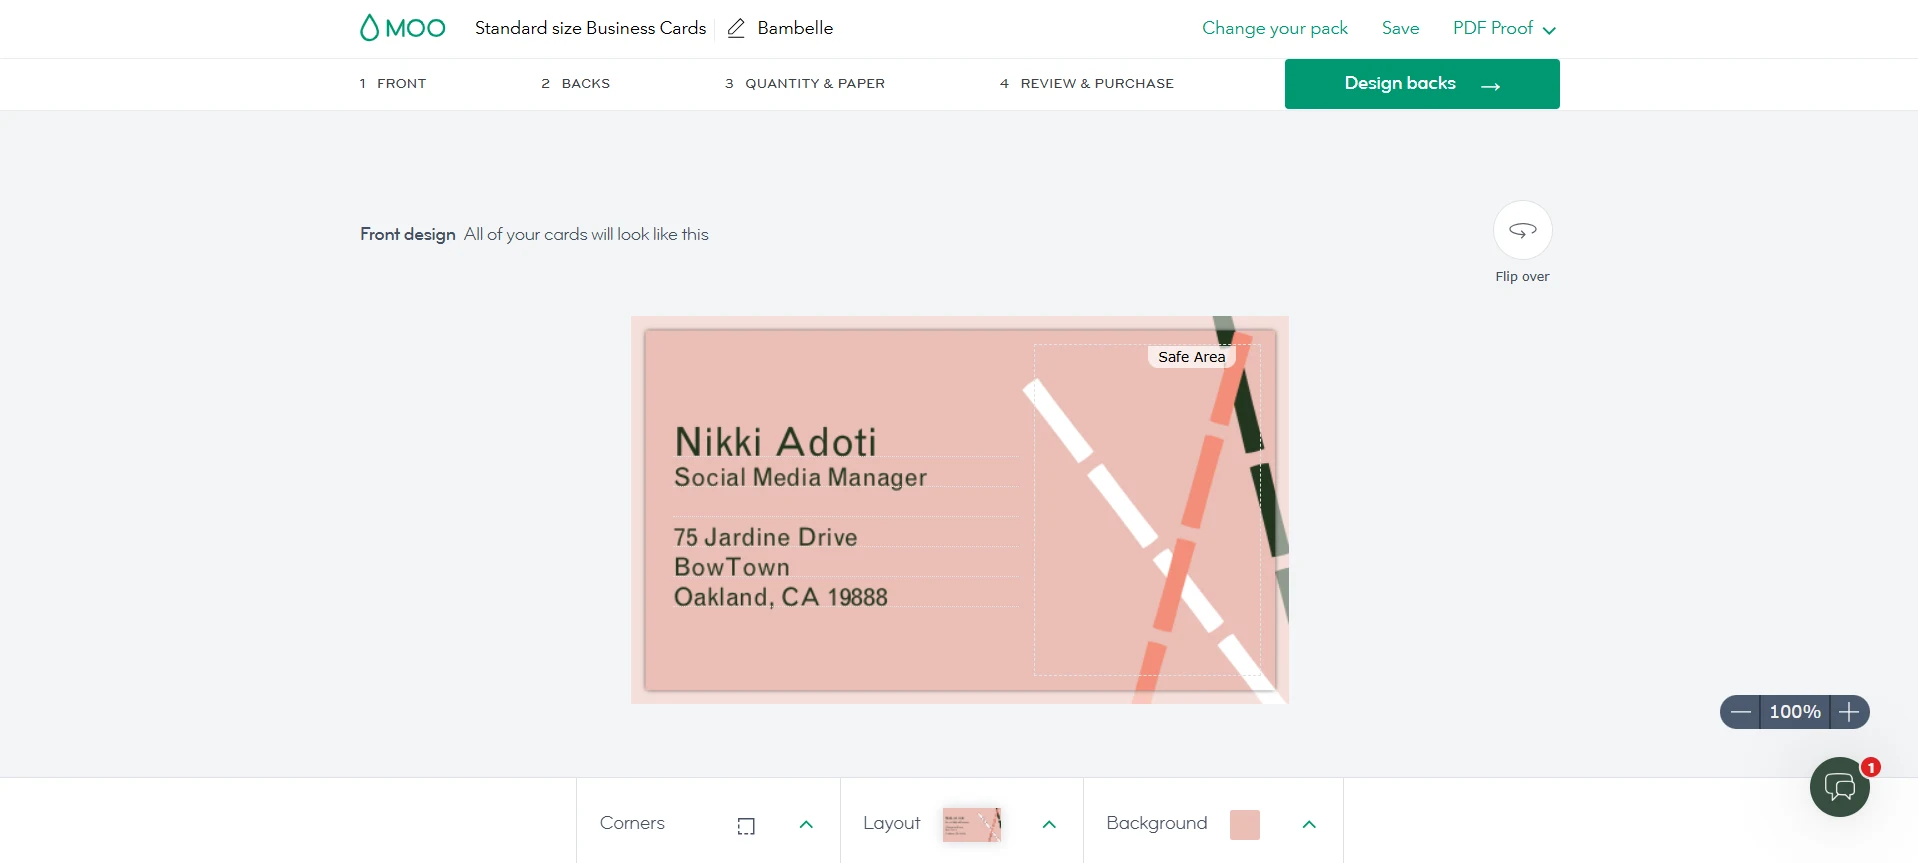Screen dimensions: 1918x863
Task: Go to step 4 Review & Purchase
Action: pos(1087,83)
